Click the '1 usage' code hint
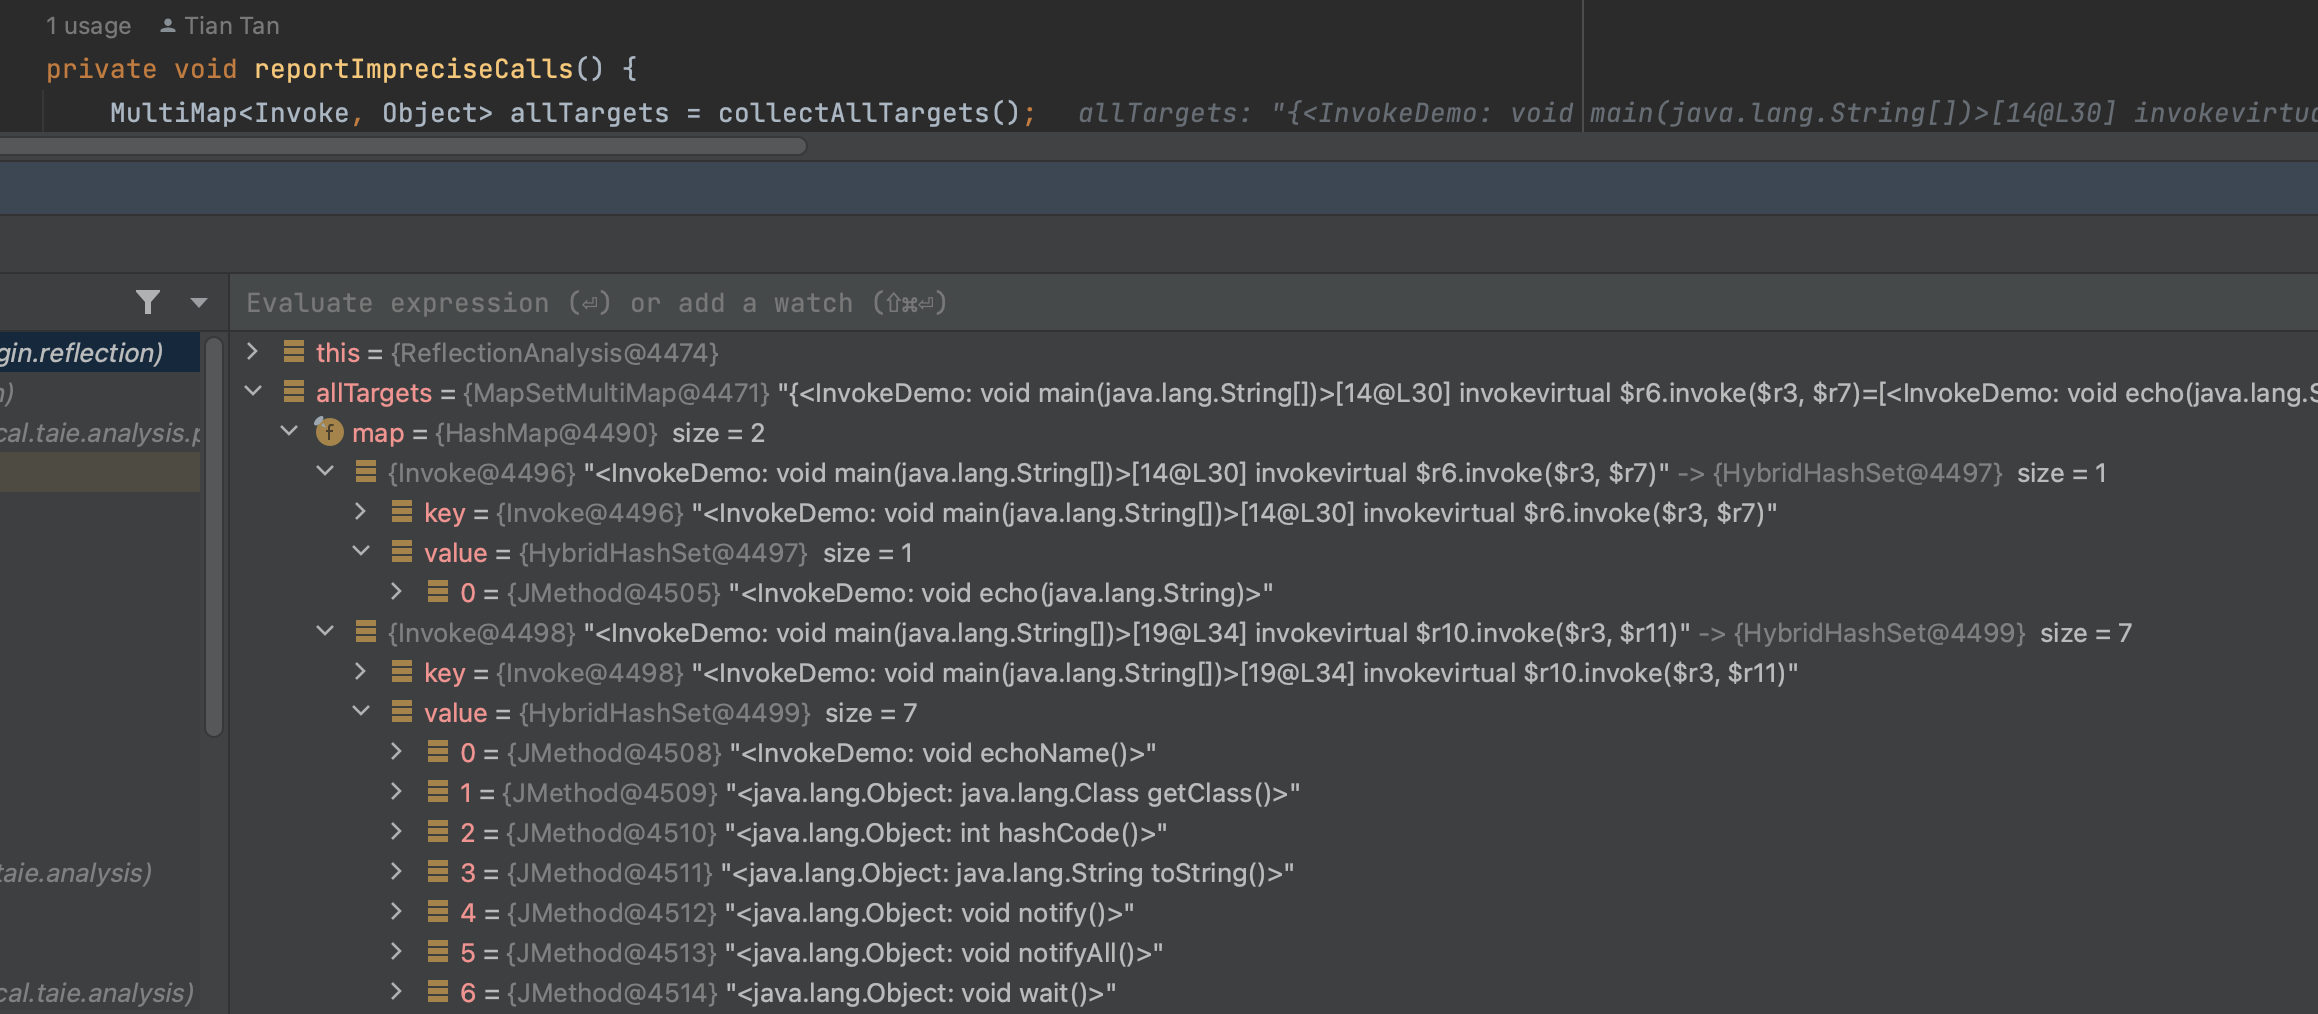The image size is (2318, 1014). pos(88,26)
